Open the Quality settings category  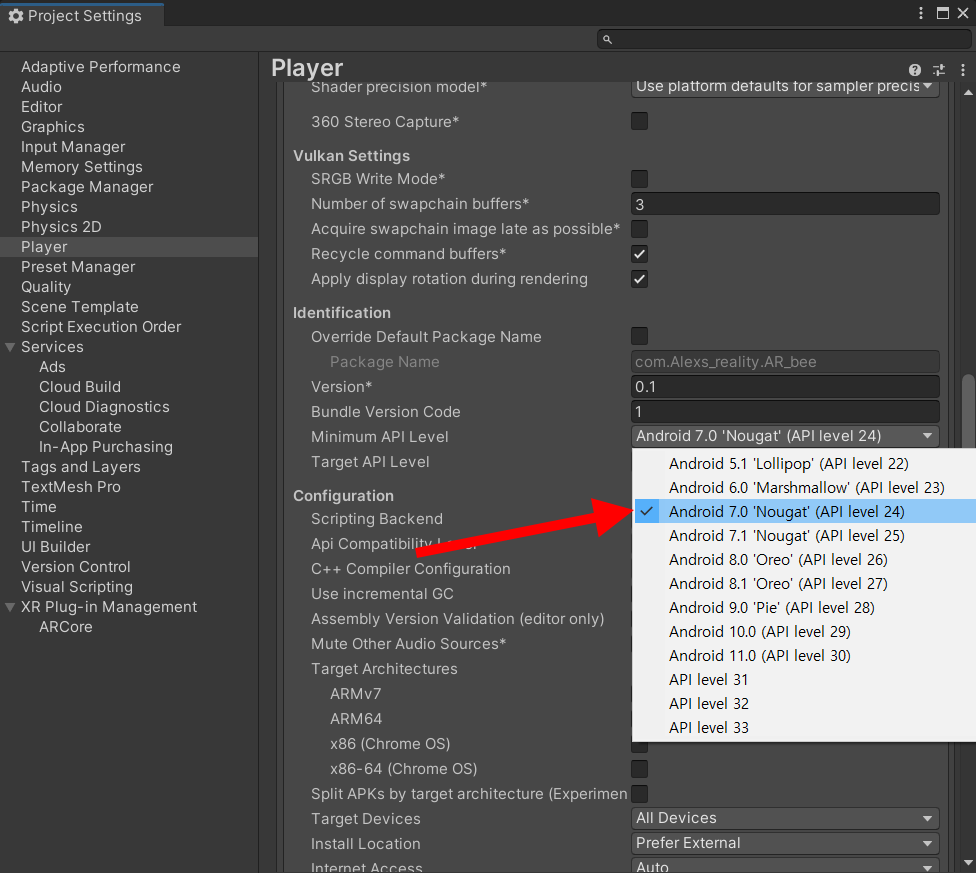coord(46,287)
